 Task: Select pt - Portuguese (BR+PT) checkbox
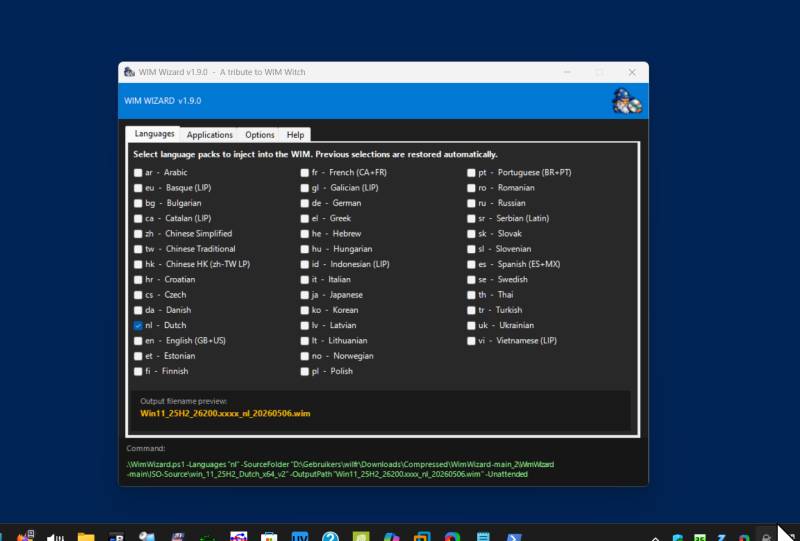[471, 173]
